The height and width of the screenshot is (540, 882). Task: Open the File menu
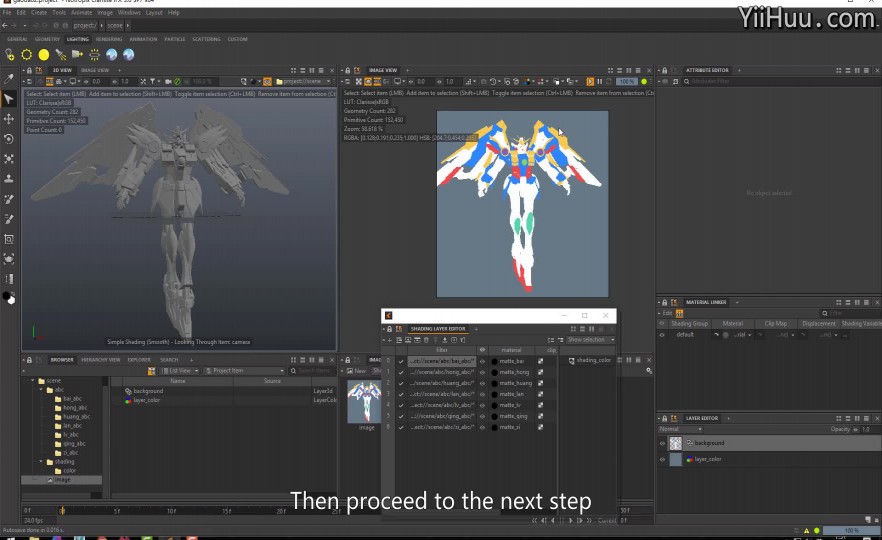[x=7, y=12]
